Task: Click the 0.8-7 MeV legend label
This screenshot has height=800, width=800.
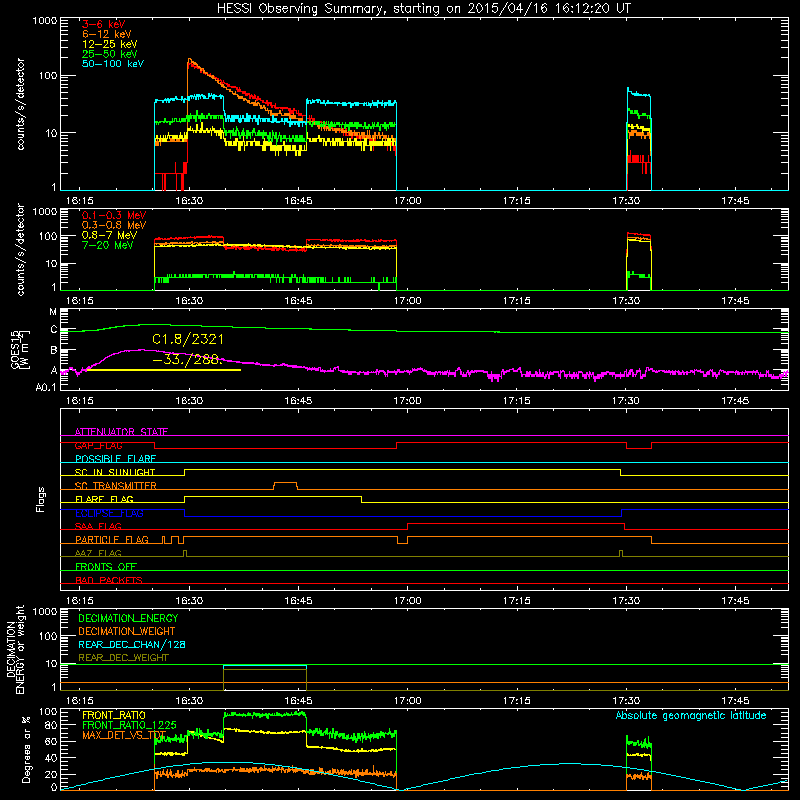Action: (110, 235)
